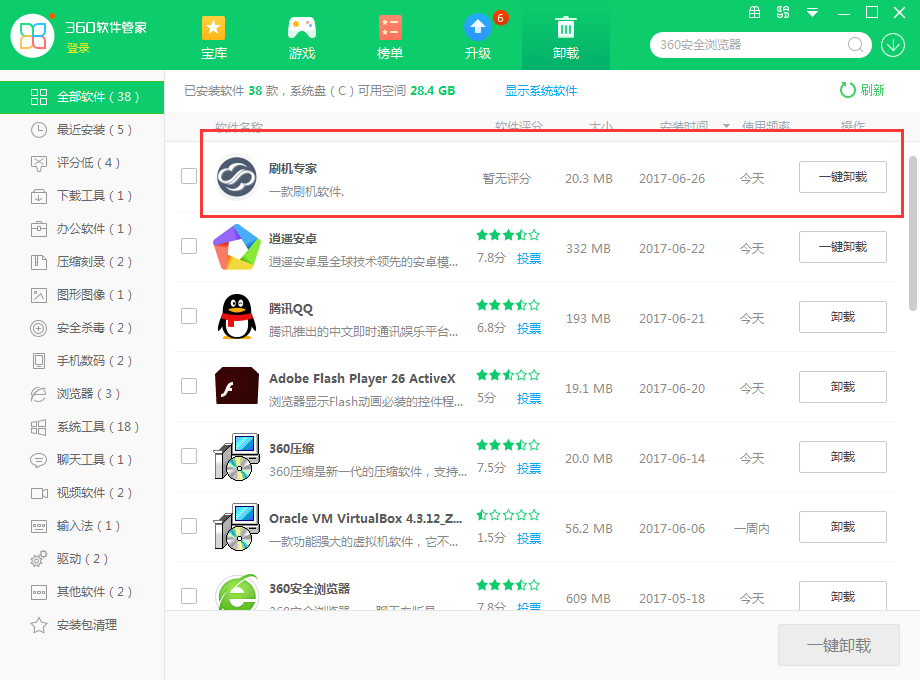Image resolution: width=920 pixels, height=680 pixels.
Task: Select the Oracle VM VirtualBox checkbox
Action: pyautogui.click(x=188, y=527)
